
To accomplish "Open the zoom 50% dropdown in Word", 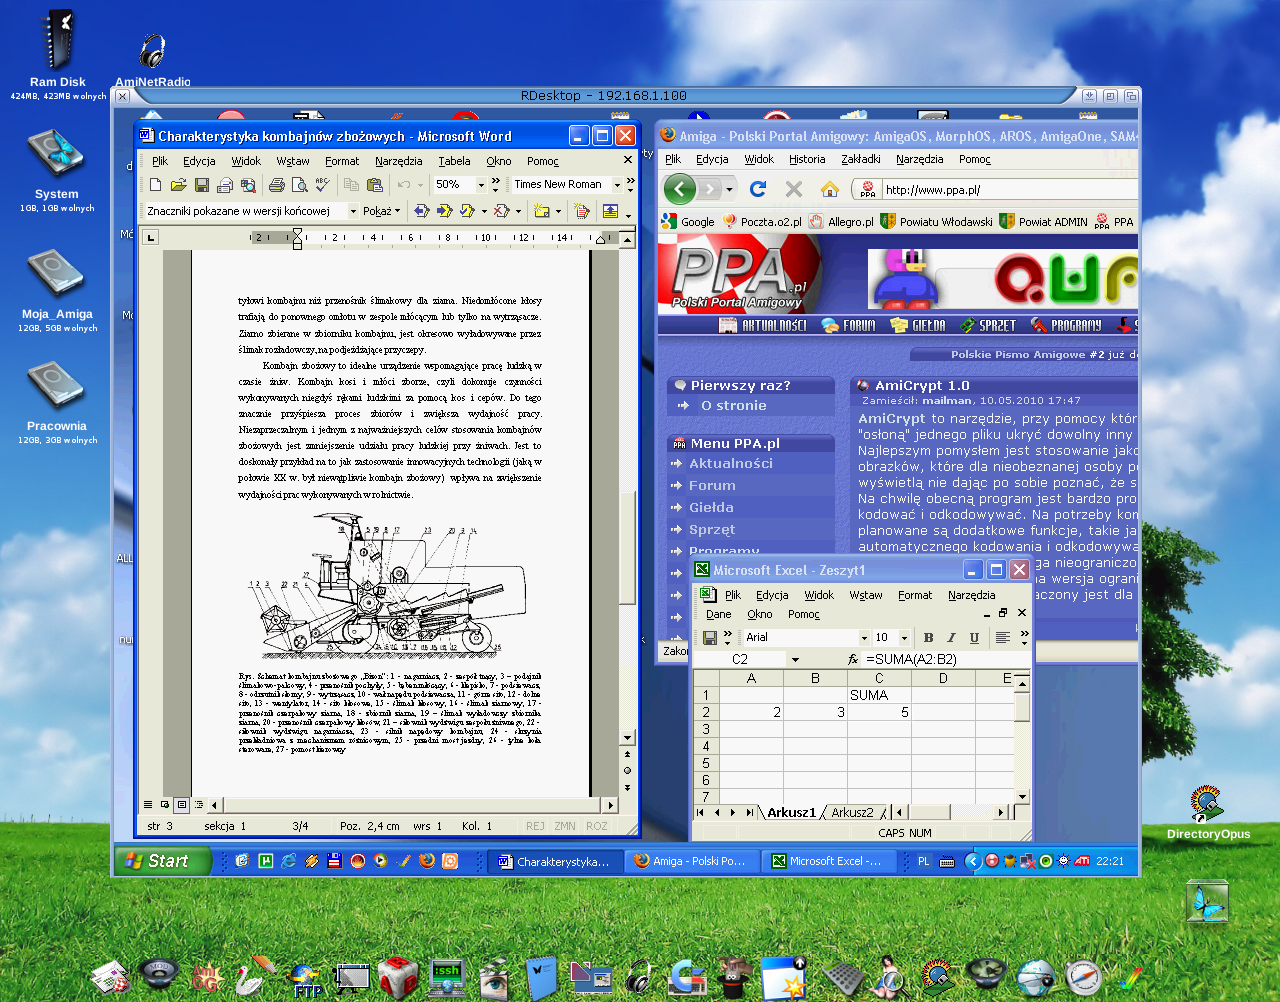I will (480, 185).
